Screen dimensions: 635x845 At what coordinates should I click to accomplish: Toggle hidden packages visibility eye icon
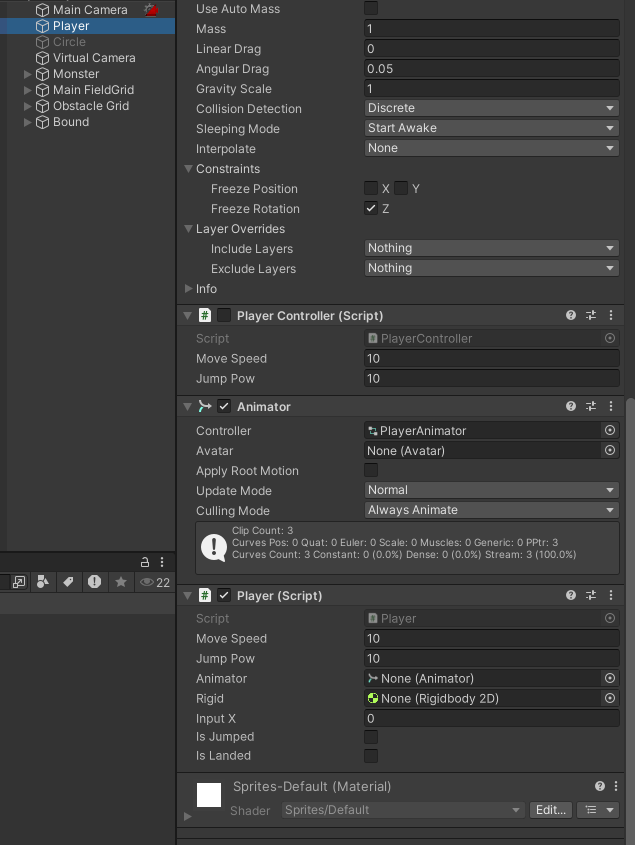[147, 582]
